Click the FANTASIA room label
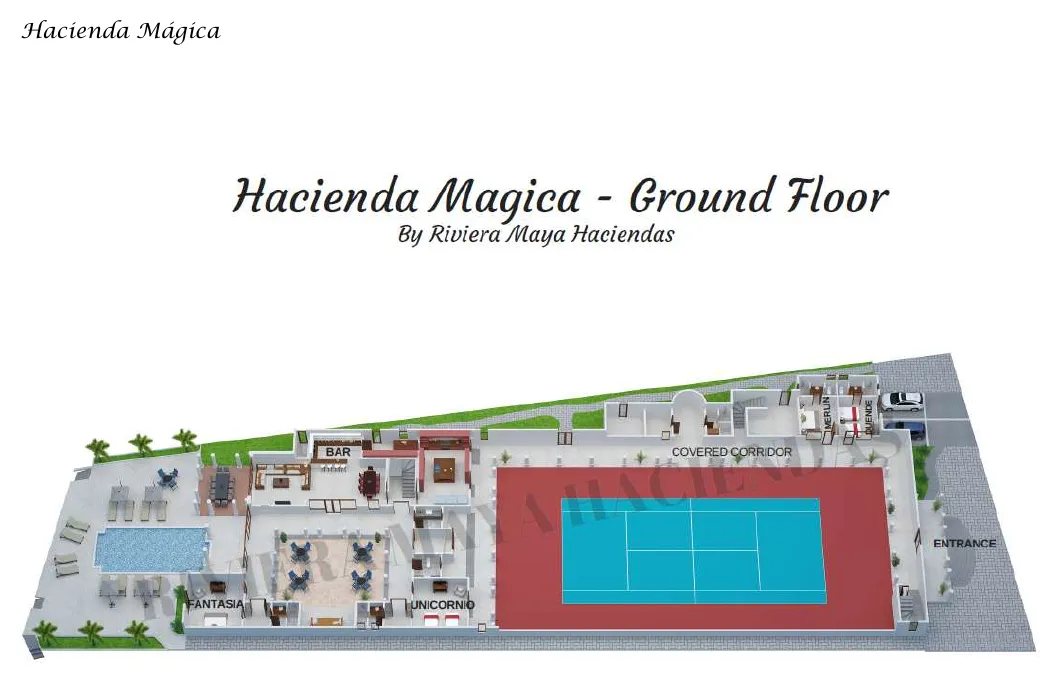Image resolution: width=1060 pixels, height=683 pixels. click(x=216, y=604)
